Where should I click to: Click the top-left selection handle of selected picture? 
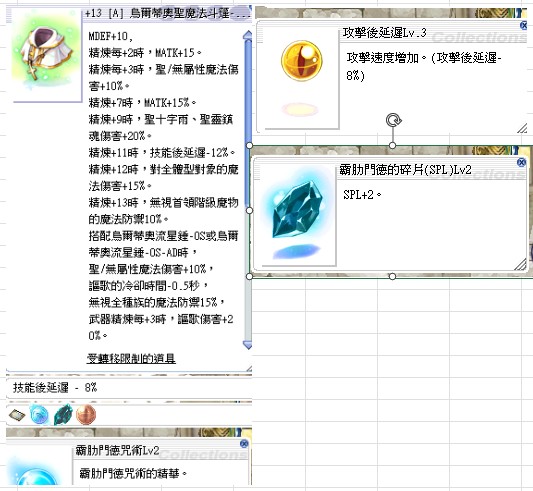(x=249, y=146)
